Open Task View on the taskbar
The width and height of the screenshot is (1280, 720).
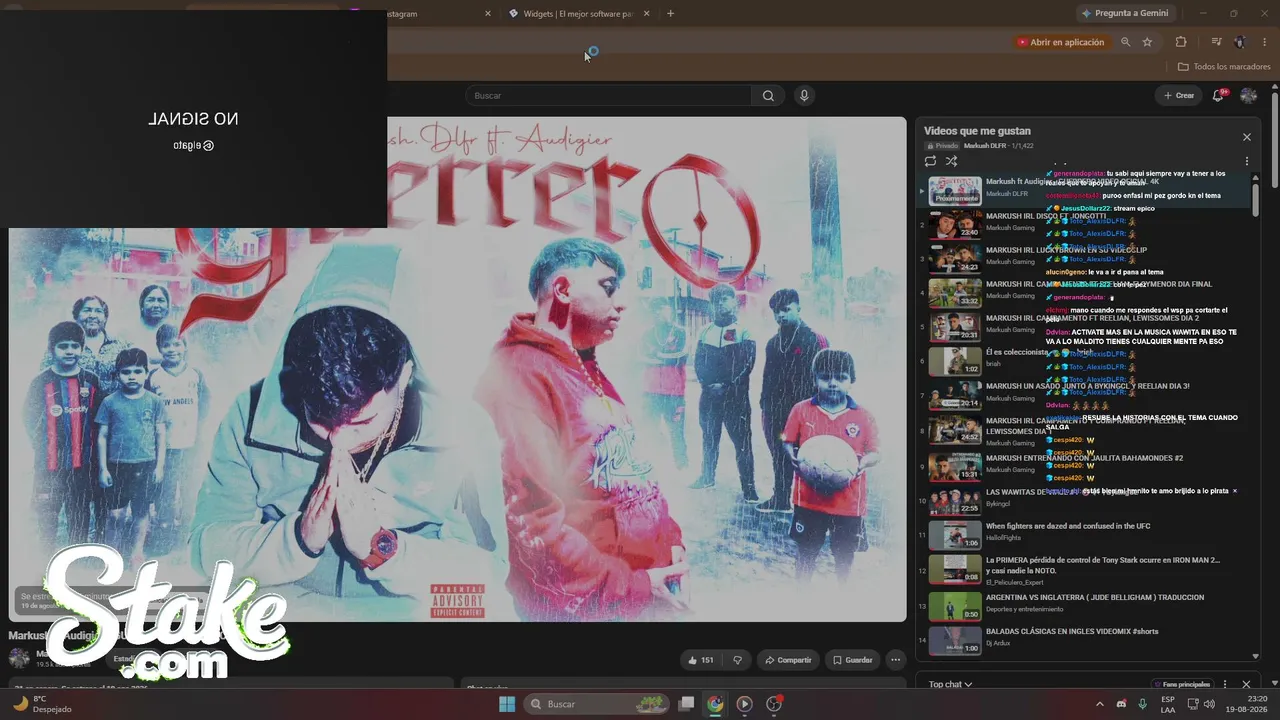pyautogui.click(x=686, y=704)
